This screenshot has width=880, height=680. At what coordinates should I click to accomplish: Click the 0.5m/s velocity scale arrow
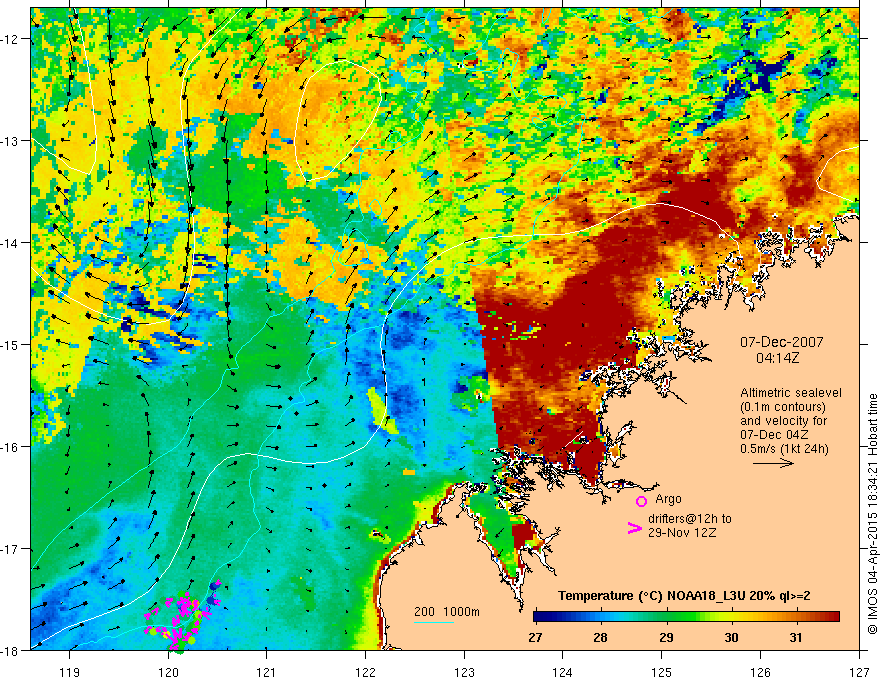(x=773, y=463)
